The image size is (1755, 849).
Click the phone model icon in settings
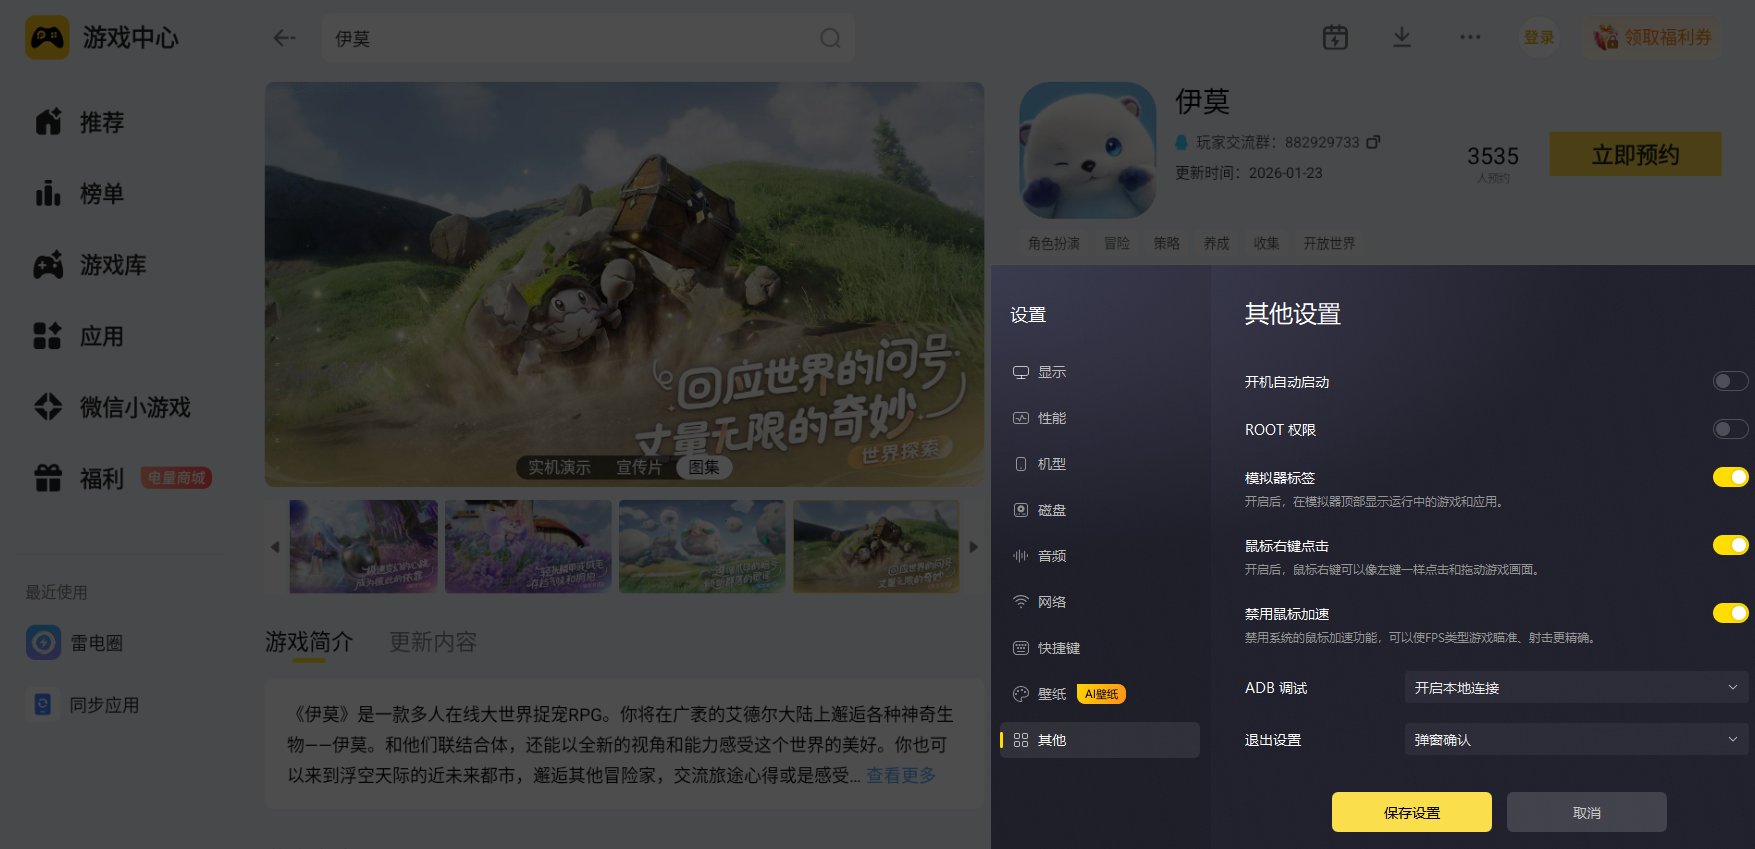pyautogui.click(x=1020, y=464)
